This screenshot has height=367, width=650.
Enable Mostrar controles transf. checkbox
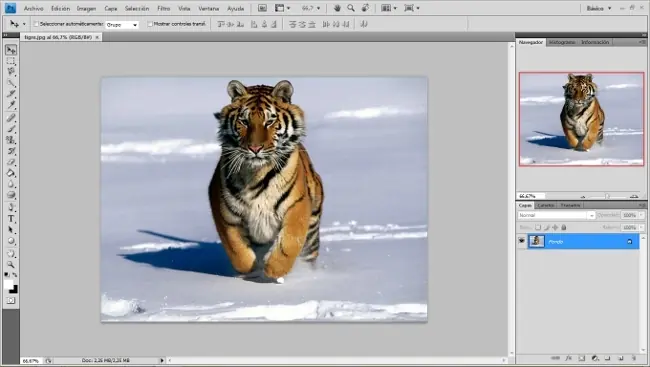(x=150, y=24)
